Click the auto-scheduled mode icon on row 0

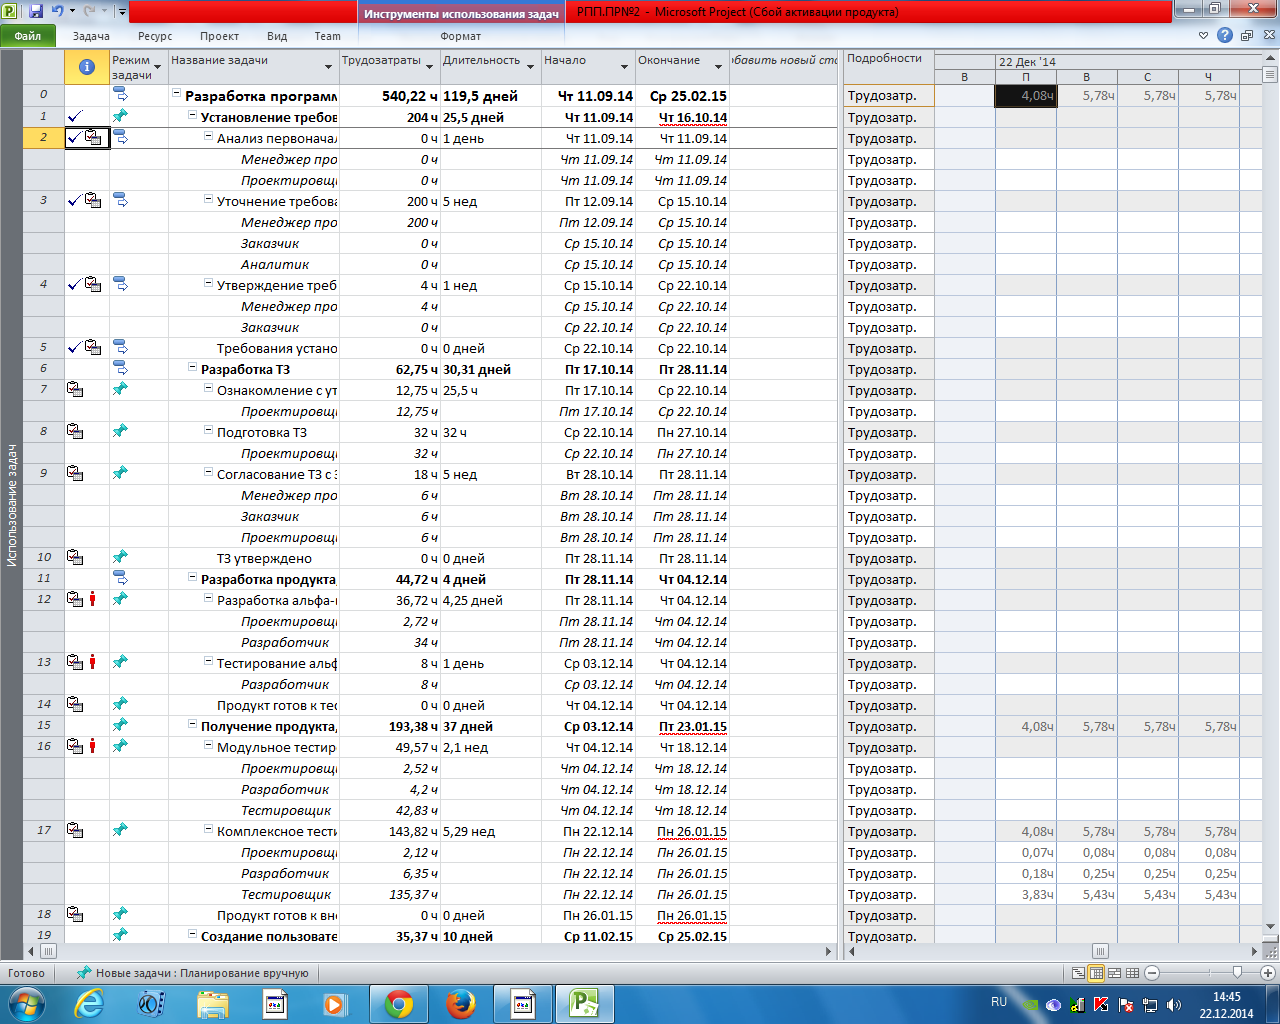(x=120, y=95)
